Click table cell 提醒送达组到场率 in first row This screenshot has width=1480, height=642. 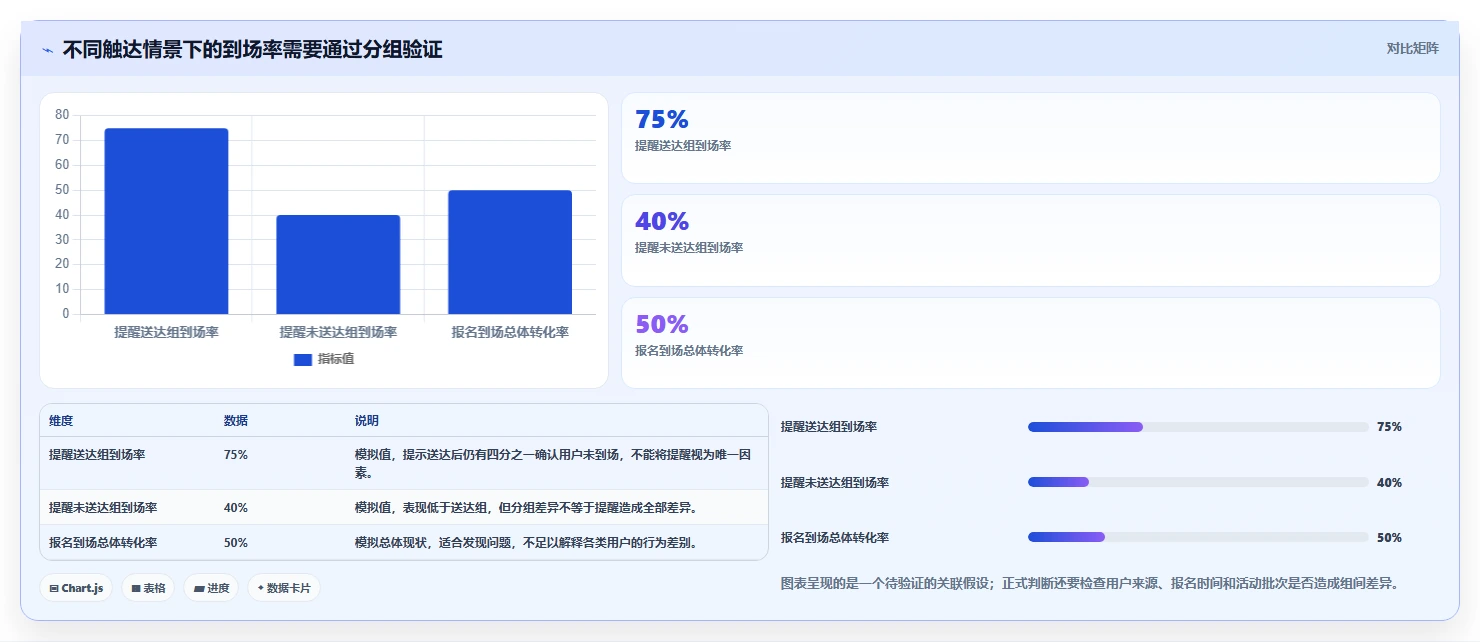[x=97, y=454]
